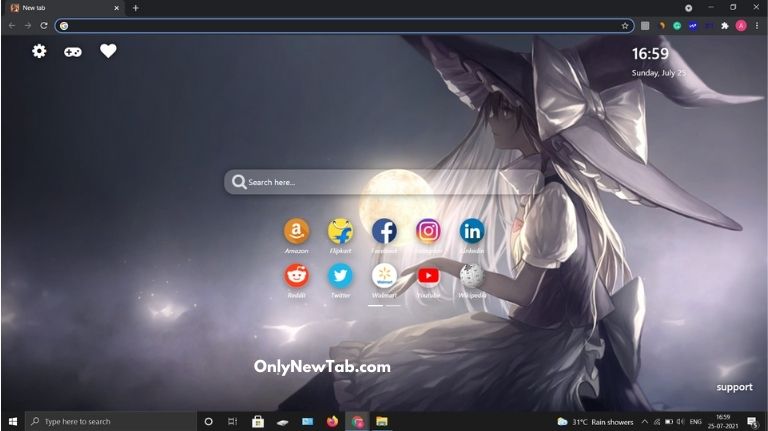Open the volume control in the system tray
The height and width of the screenshot is (431, 768).
(x=681, y=421)
